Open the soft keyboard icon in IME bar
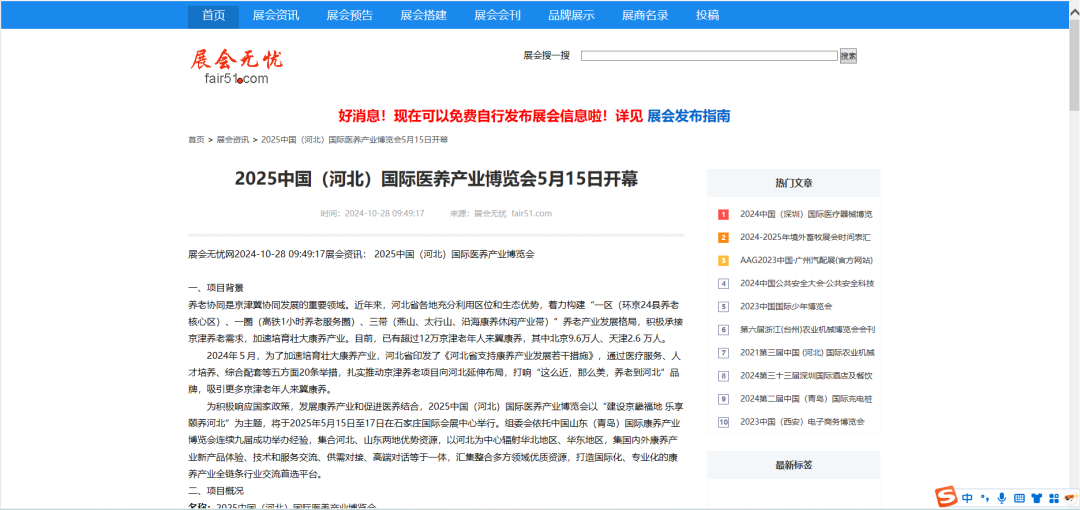Image resolution: width=1080 pixels, height=510 pixels. click(1018, 497)
